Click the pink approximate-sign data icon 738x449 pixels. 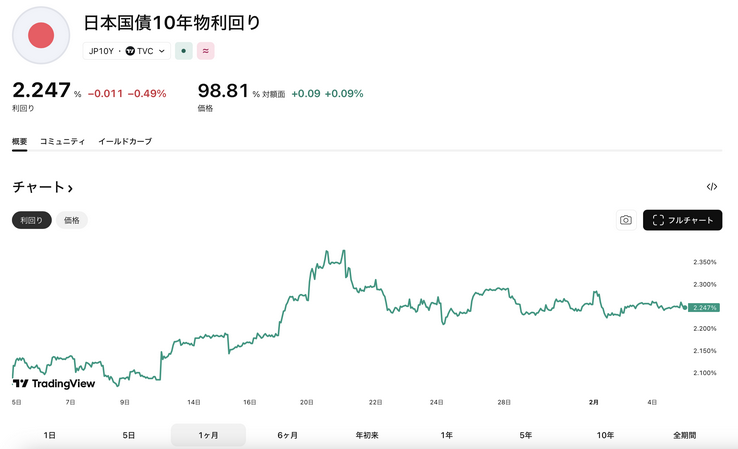pyautogui.click(x=206, y=50)
